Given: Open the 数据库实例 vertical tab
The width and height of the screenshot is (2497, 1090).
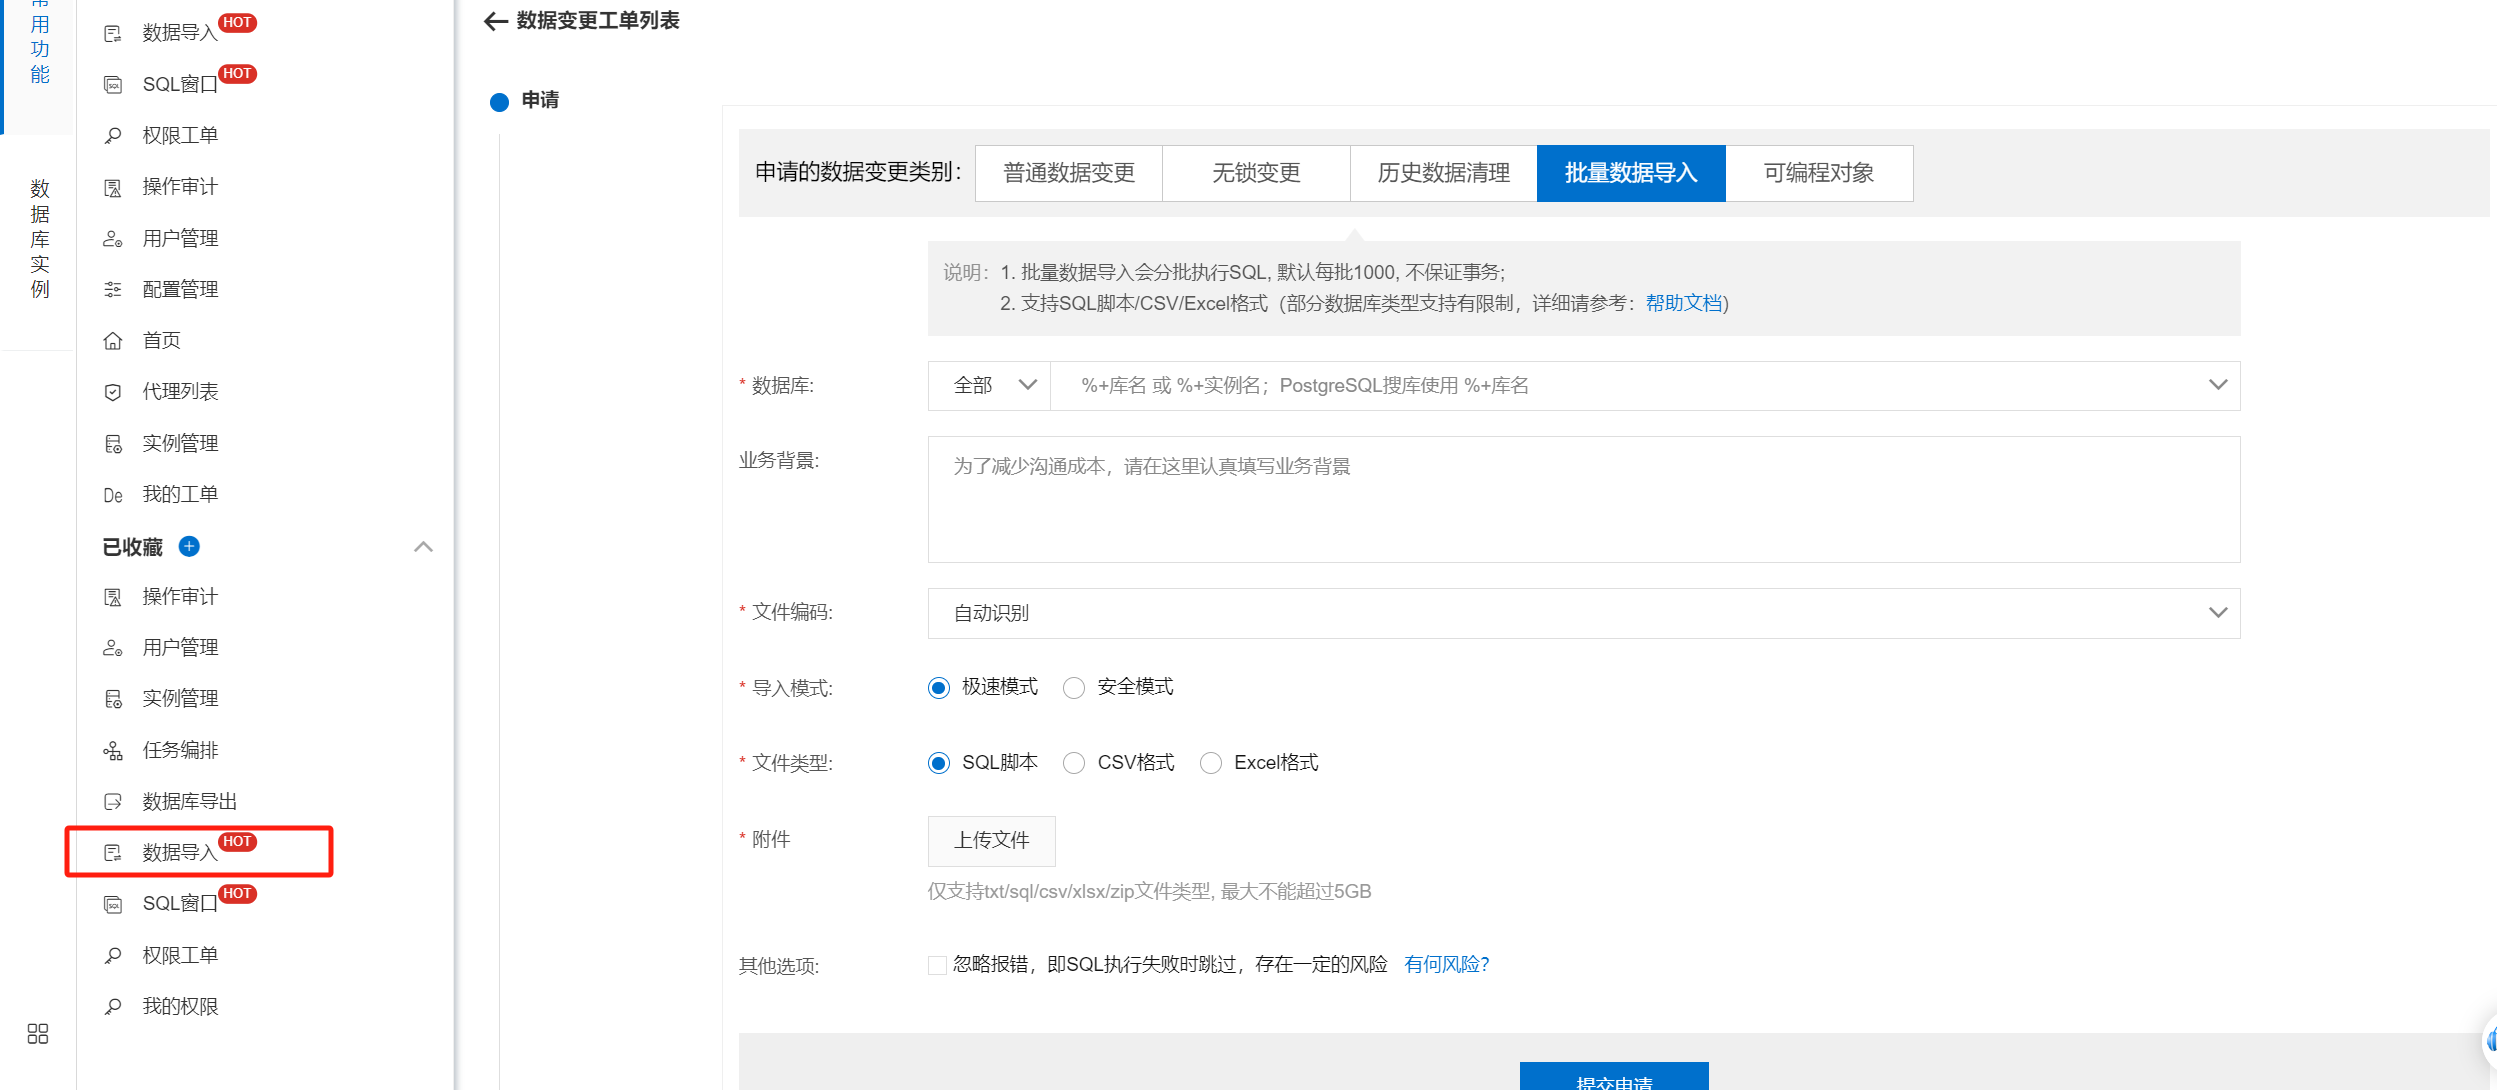Looking at the screenshot, I should coord(39,239).
